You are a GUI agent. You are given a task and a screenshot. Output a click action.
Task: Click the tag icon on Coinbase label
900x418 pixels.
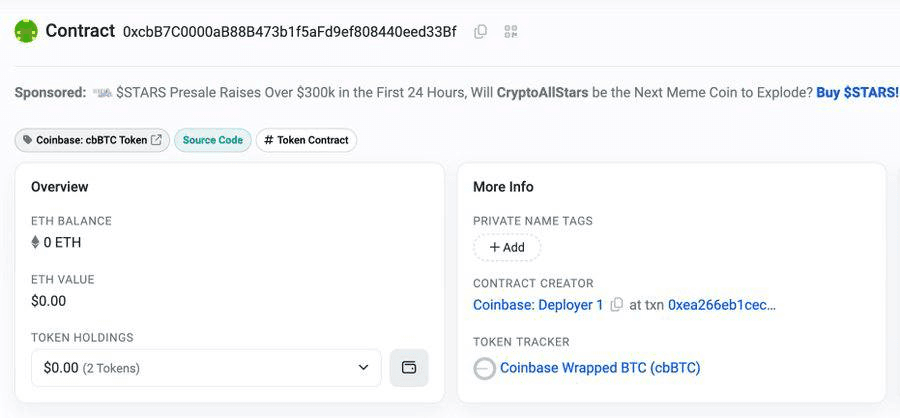[x=28, y=140]
